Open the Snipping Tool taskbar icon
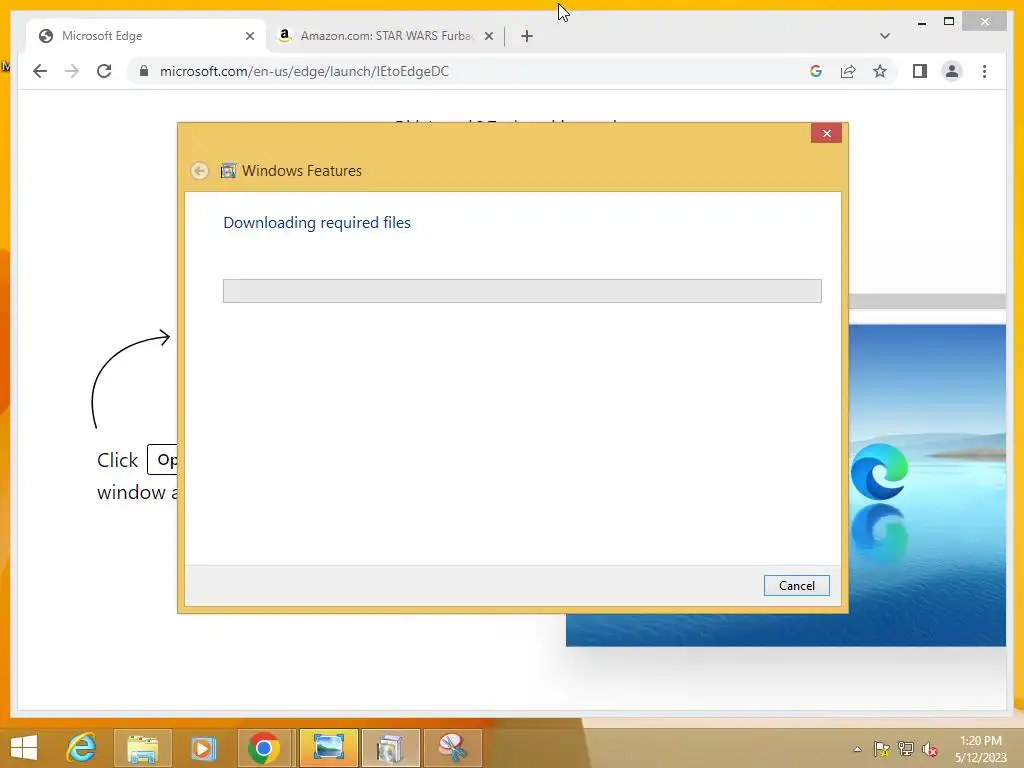 [x=453, y=748]
